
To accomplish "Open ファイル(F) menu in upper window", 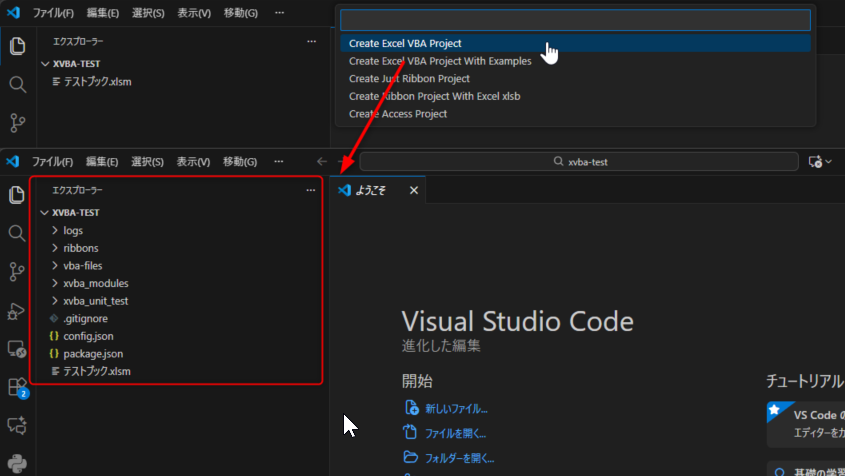I will click(x=53, y=13).
